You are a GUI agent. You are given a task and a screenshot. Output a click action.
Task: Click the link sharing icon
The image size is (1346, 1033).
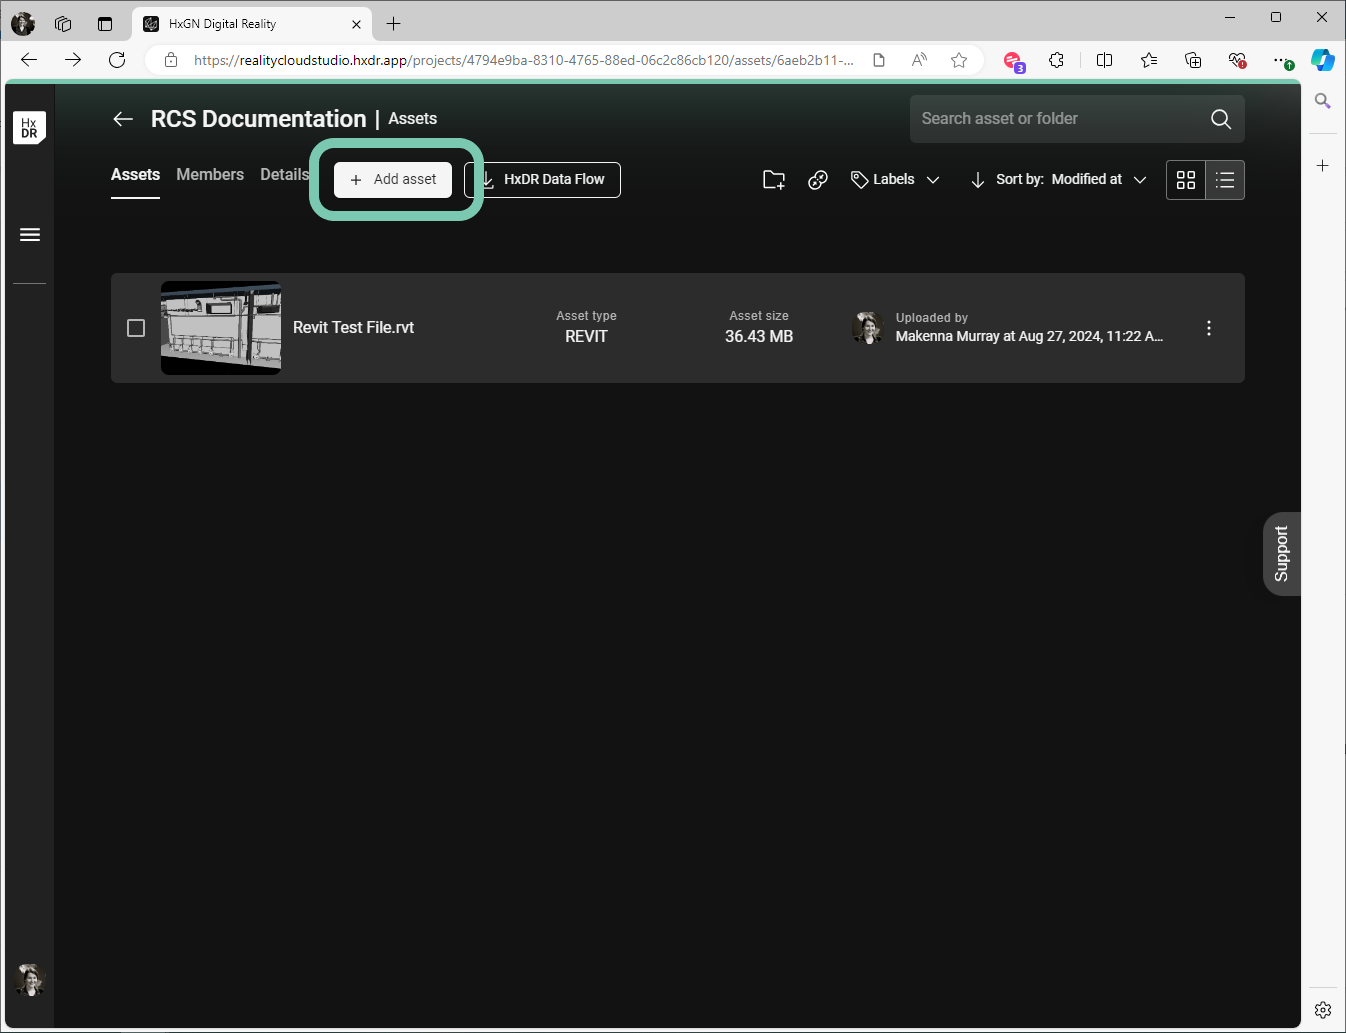point(818,180)
